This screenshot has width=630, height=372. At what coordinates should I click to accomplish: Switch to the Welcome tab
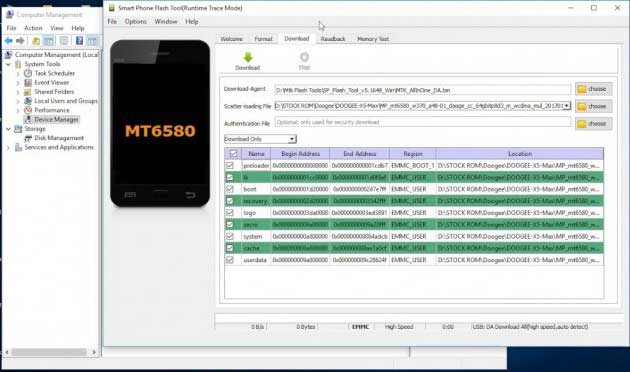click(x=231, y=39)
